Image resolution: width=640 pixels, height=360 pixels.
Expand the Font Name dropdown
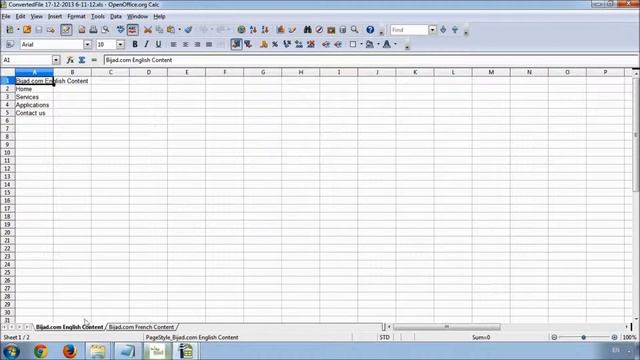click(87, 44)
